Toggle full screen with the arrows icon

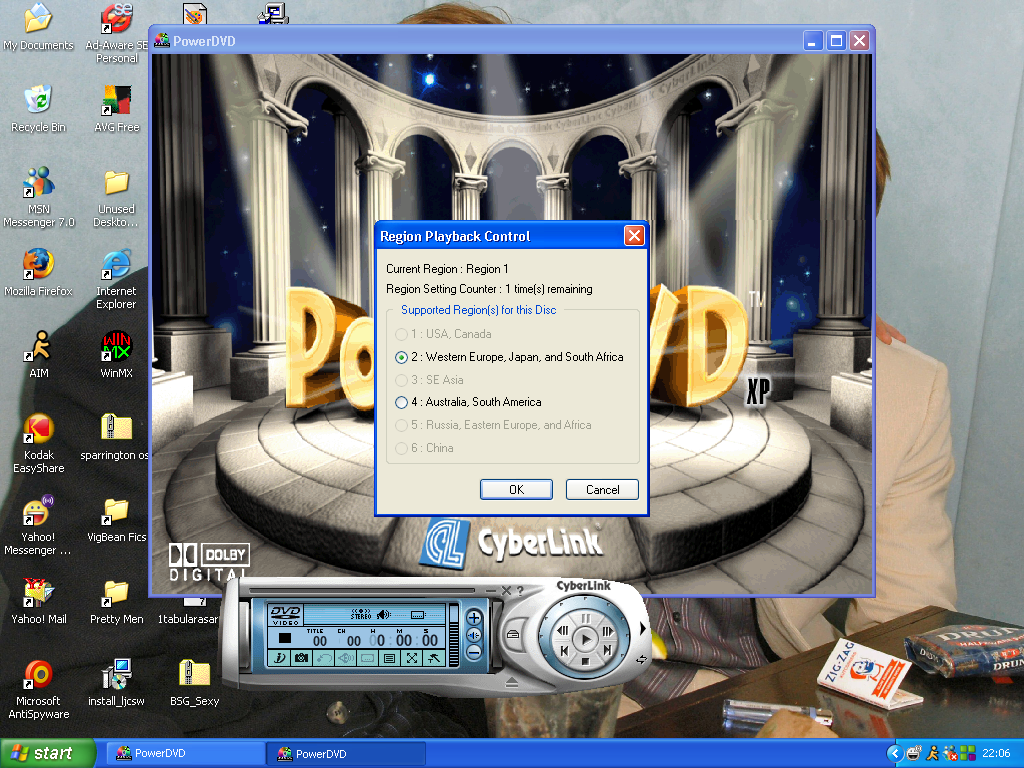(x=412, y=658)
